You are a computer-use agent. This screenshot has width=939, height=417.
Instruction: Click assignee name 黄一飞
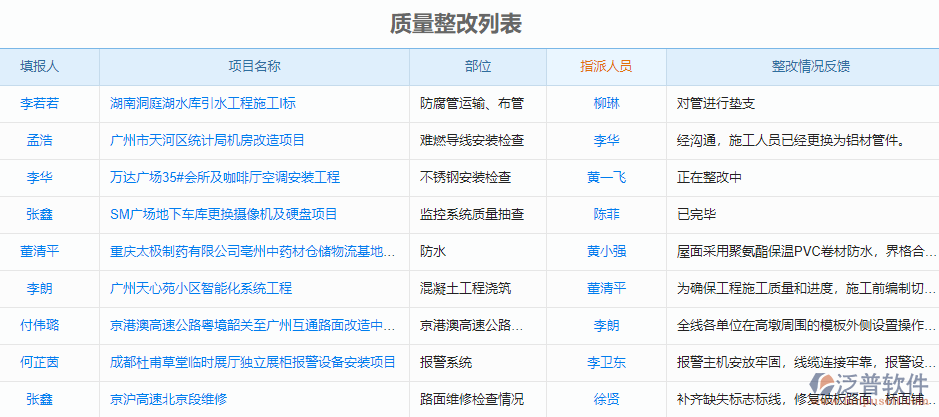click(606, 177)
